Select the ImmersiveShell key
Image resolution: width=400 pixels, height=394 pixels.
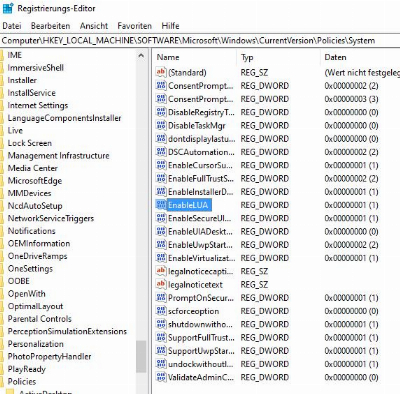[x=36, y=68]
